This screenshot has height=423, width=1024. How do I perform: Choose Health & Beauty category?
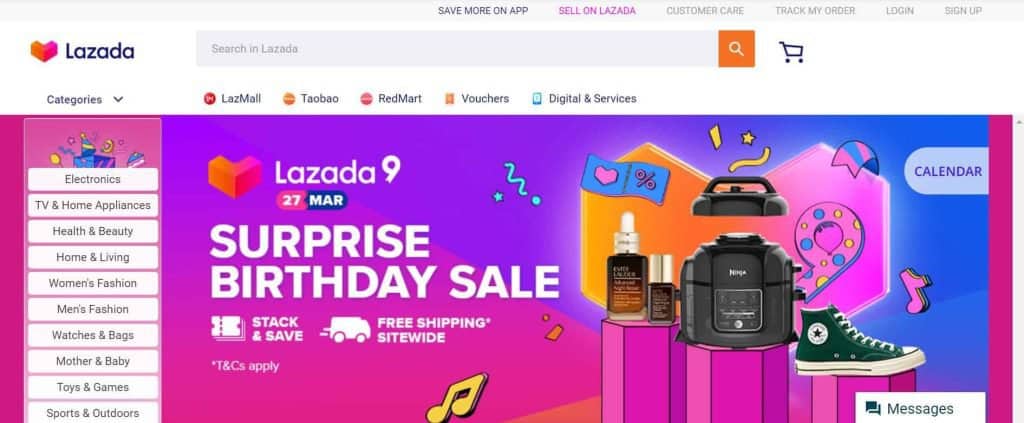point(93,231)
